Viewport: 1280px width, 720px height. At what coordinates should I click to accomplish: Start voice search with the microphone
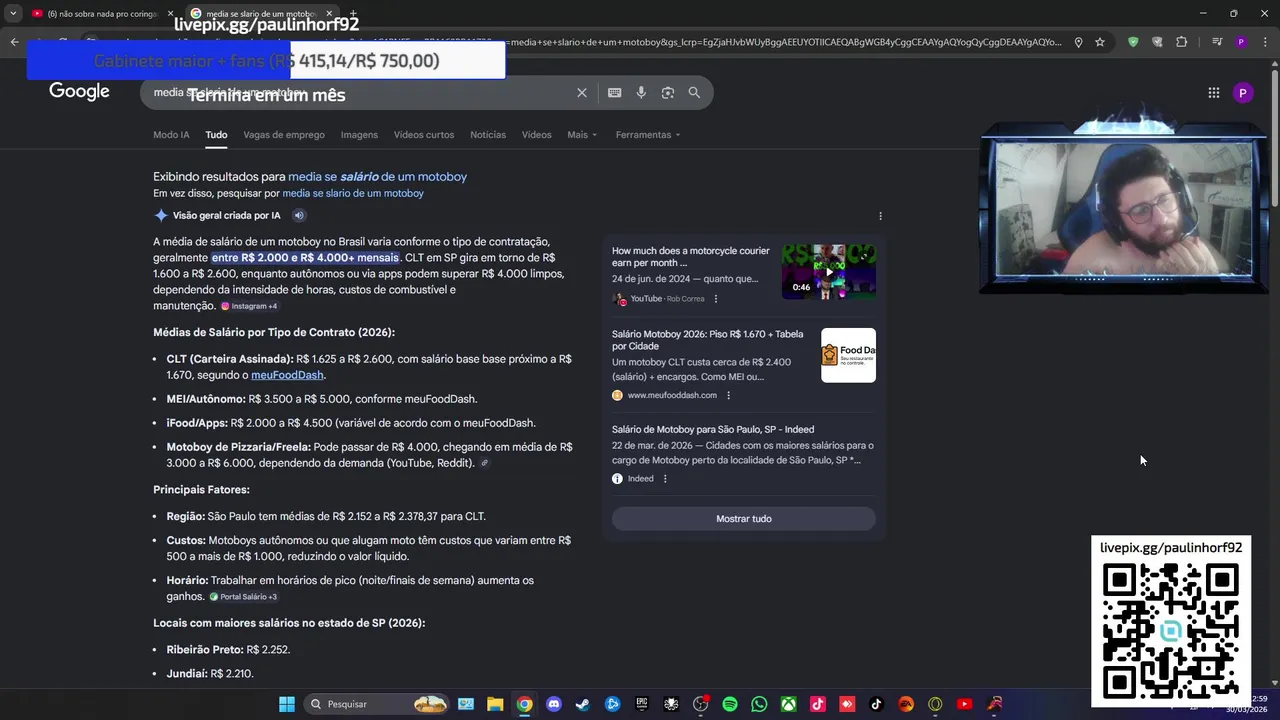click(641, 93)
